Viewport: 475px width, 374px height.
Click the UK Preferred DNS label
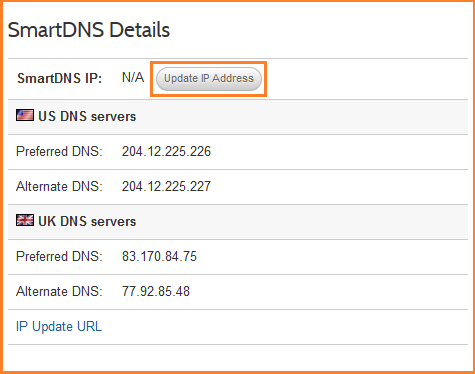[59, 256]
